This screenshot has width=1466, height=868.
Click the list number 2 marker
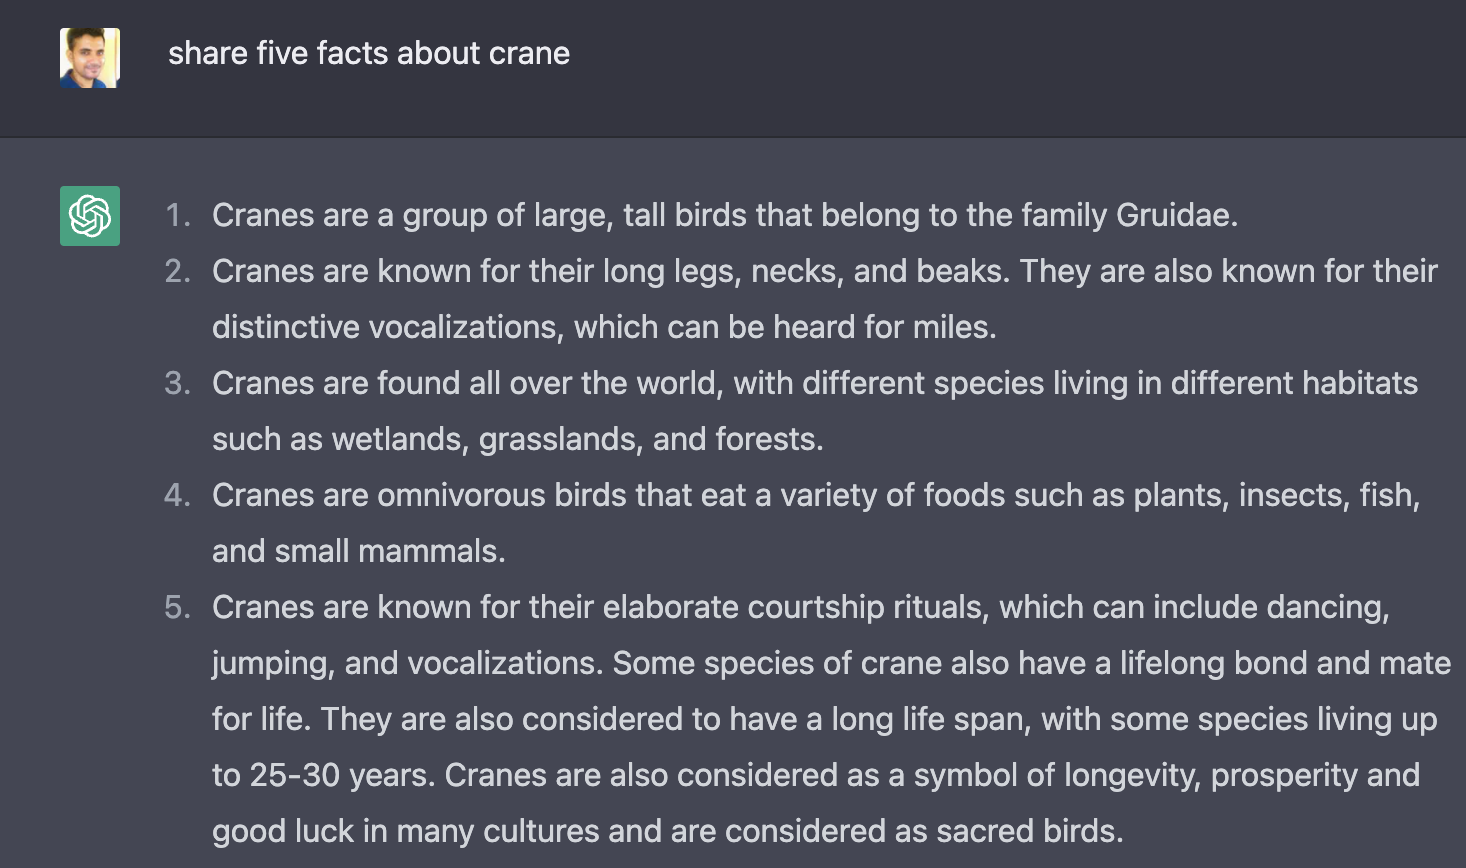coord(177,271)
